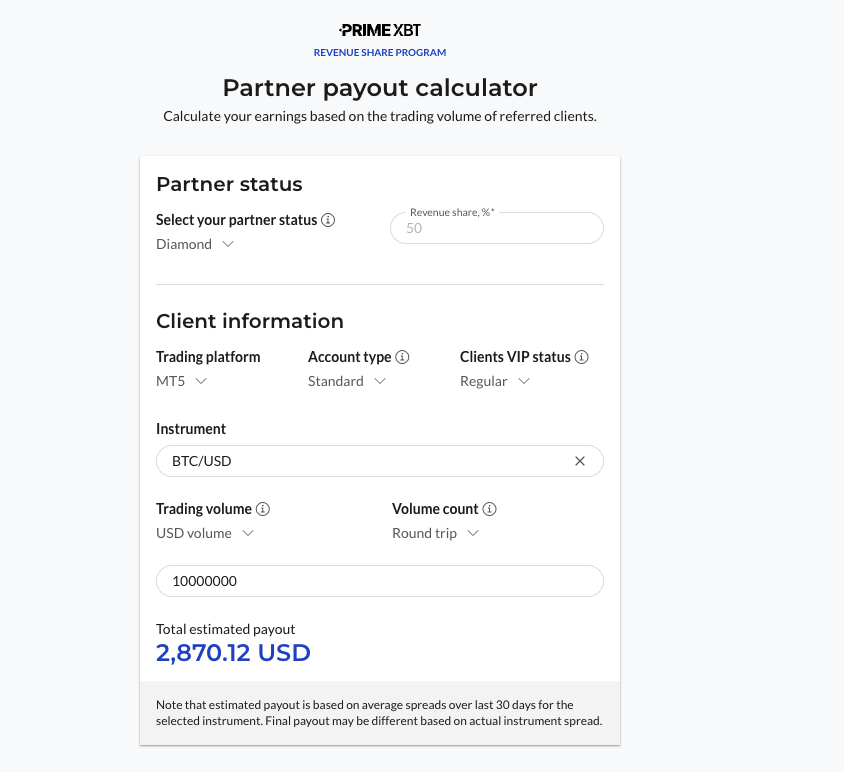Click the note about estimated payout spreads
Viewport: 844px width, 772px height.
[379, 713]
